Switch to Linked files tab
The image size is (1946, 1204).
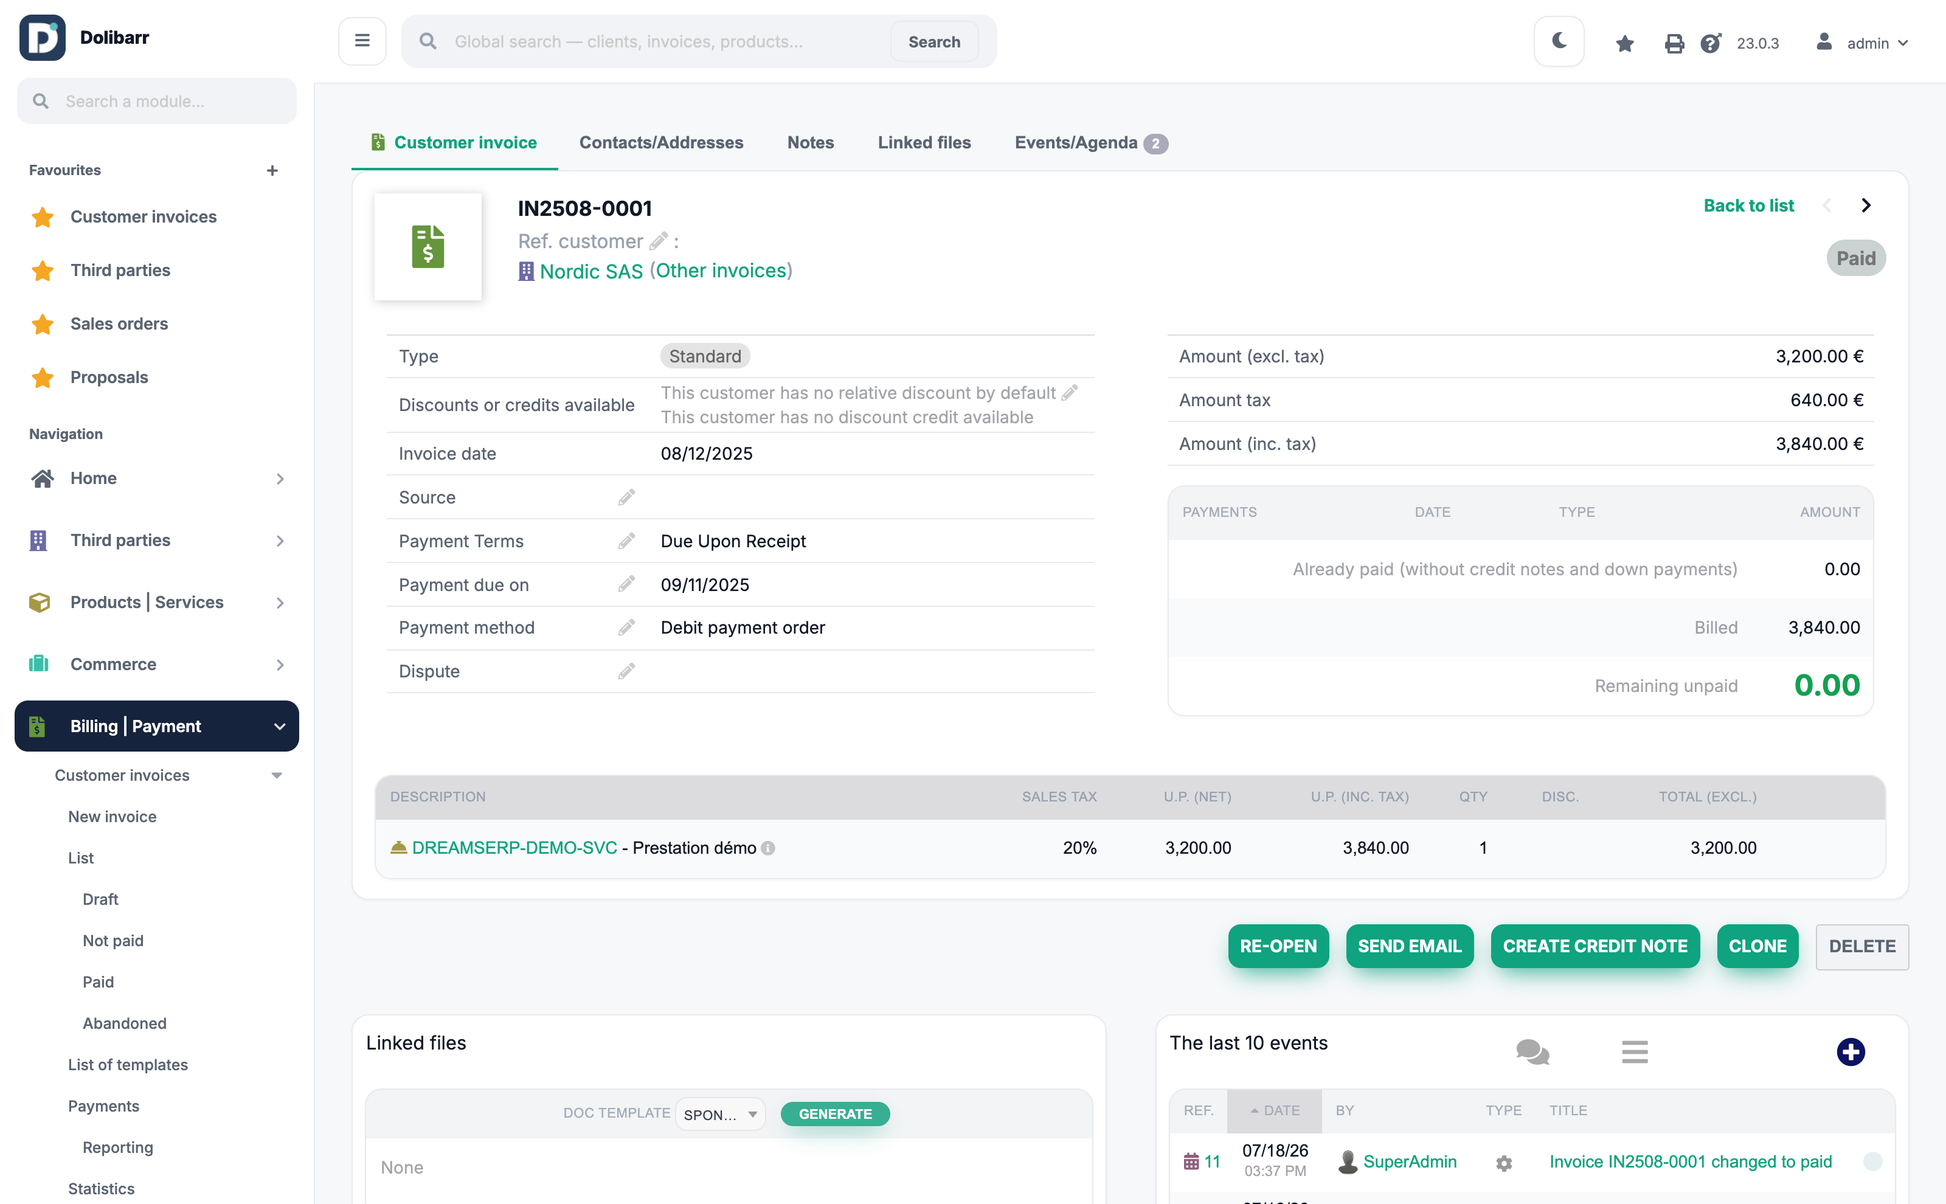pos(924,143)
